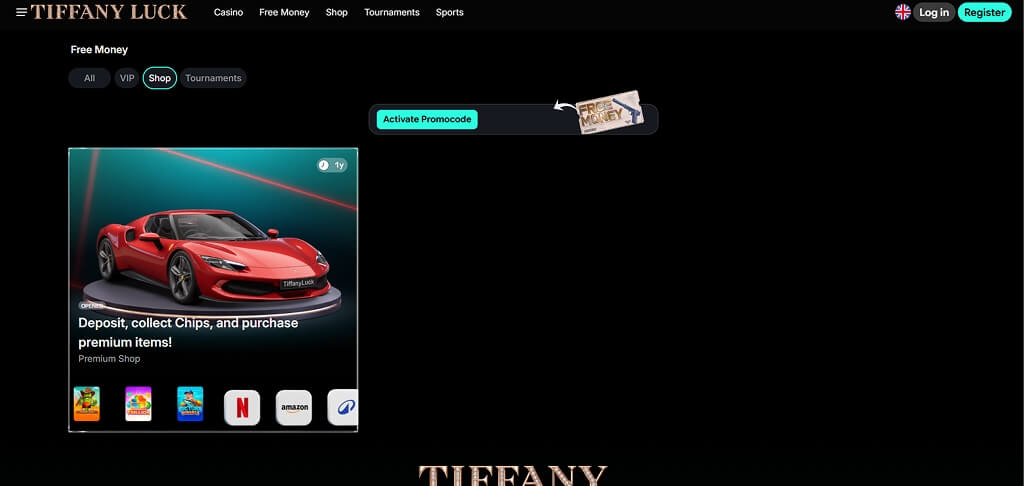Click the blue swoosh brand icon
This screenshot has width=1024, height=486.
tap(342, 408)
